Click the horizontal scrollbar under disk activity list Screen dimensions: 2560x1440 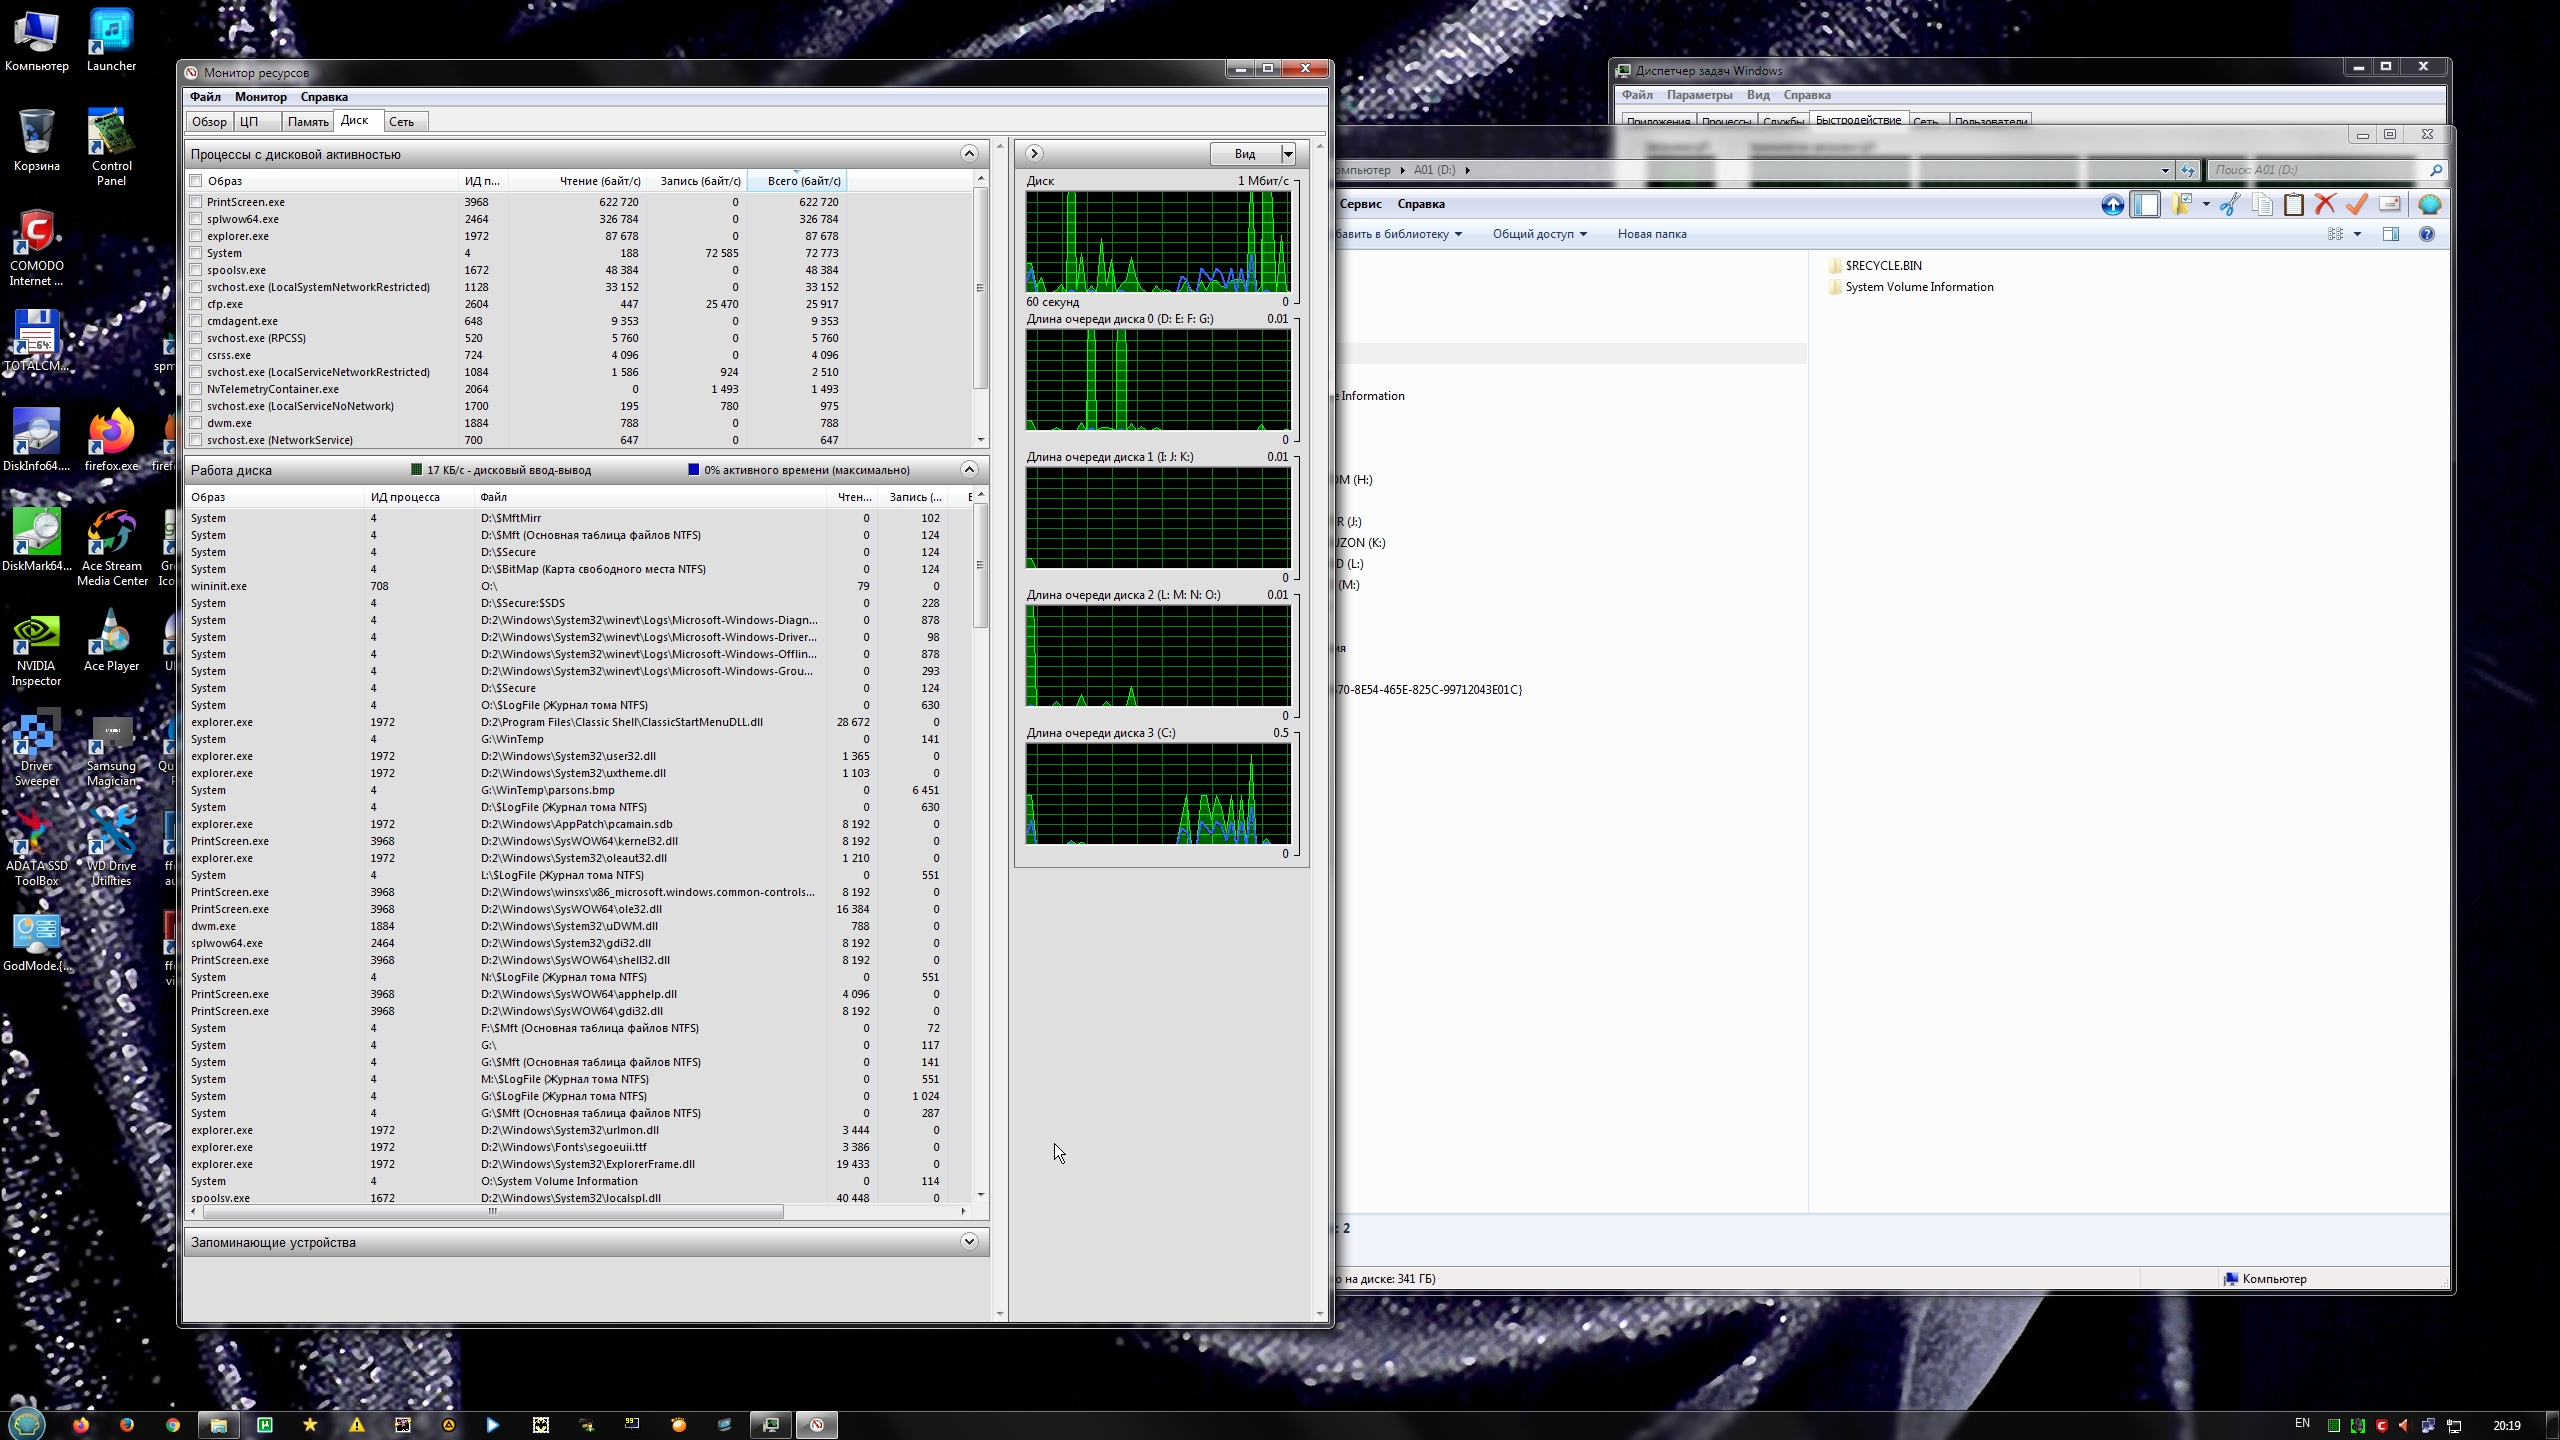click(492, 1212)
